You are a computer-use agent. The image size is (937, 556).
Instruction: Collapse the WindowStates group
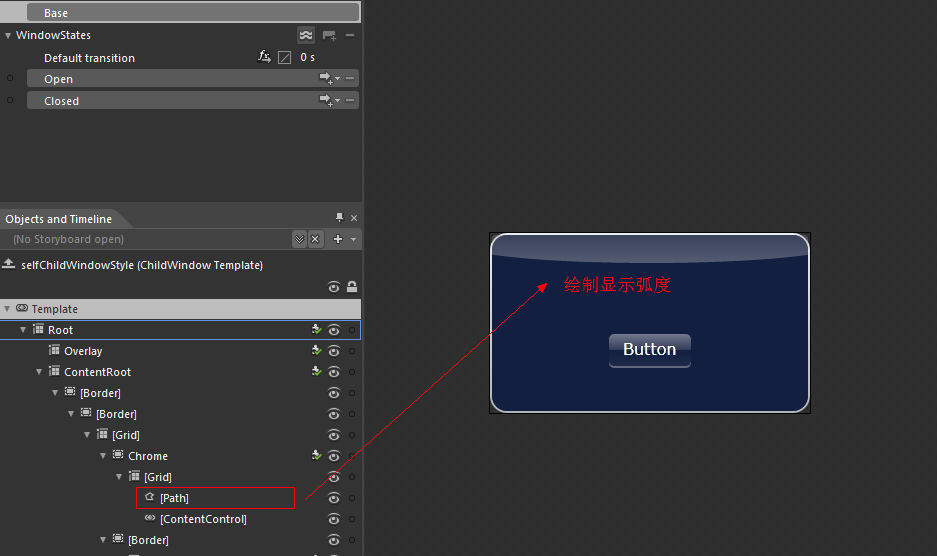8,35
